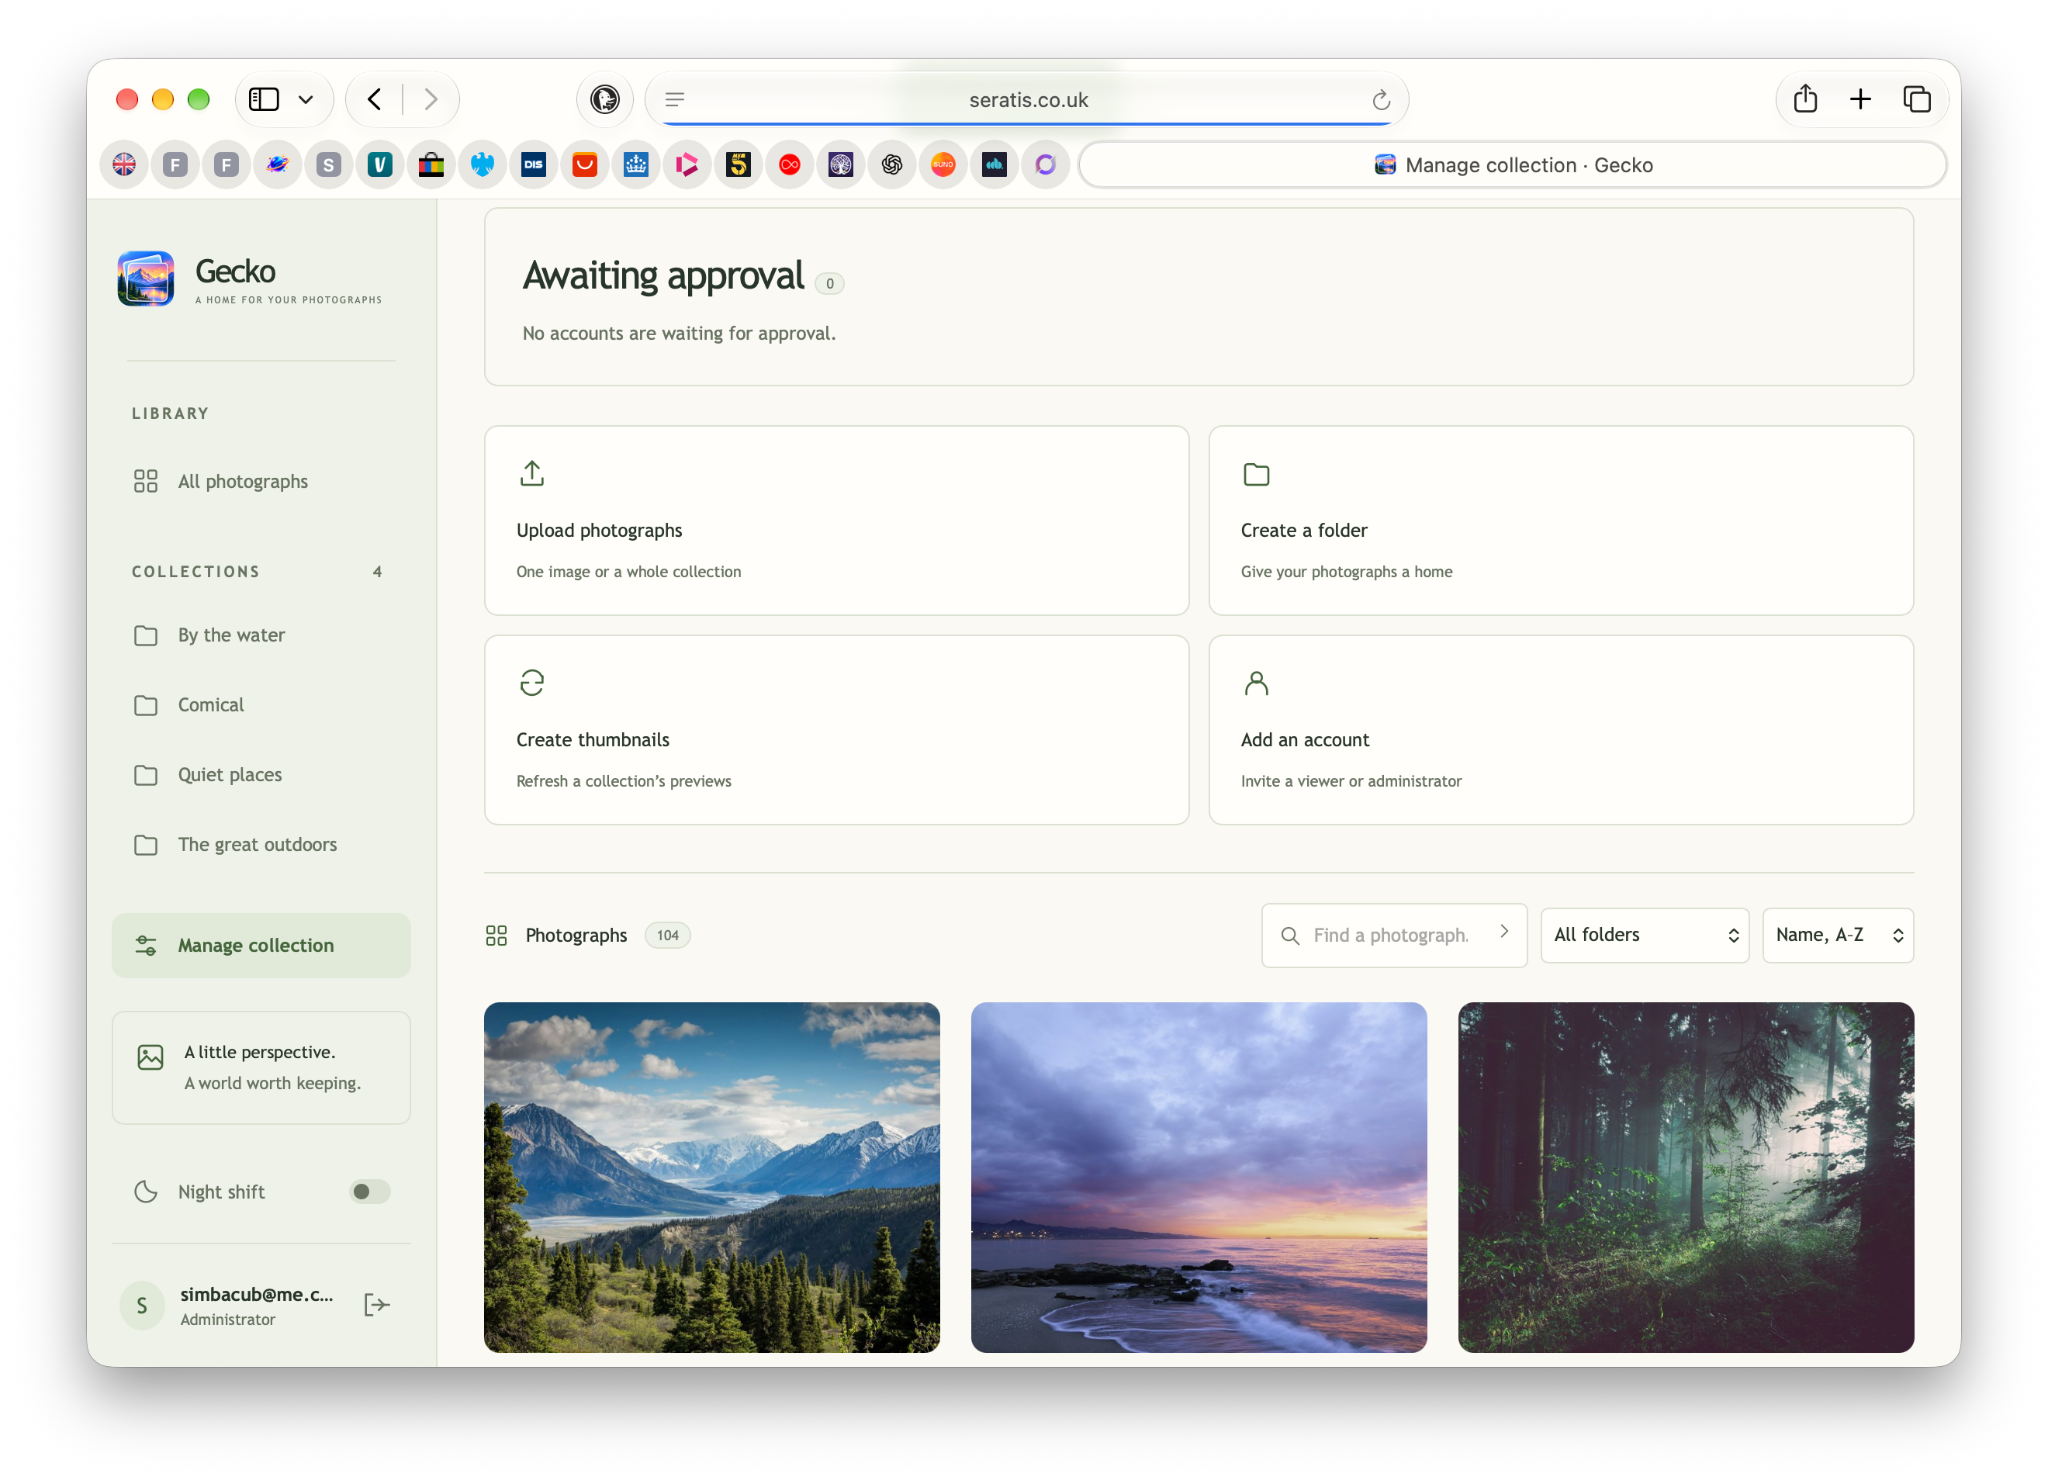Open the purple sunset beach photograph
The image size is (2048, 1481).
pyautogui.click(x=1199, y=1177)
